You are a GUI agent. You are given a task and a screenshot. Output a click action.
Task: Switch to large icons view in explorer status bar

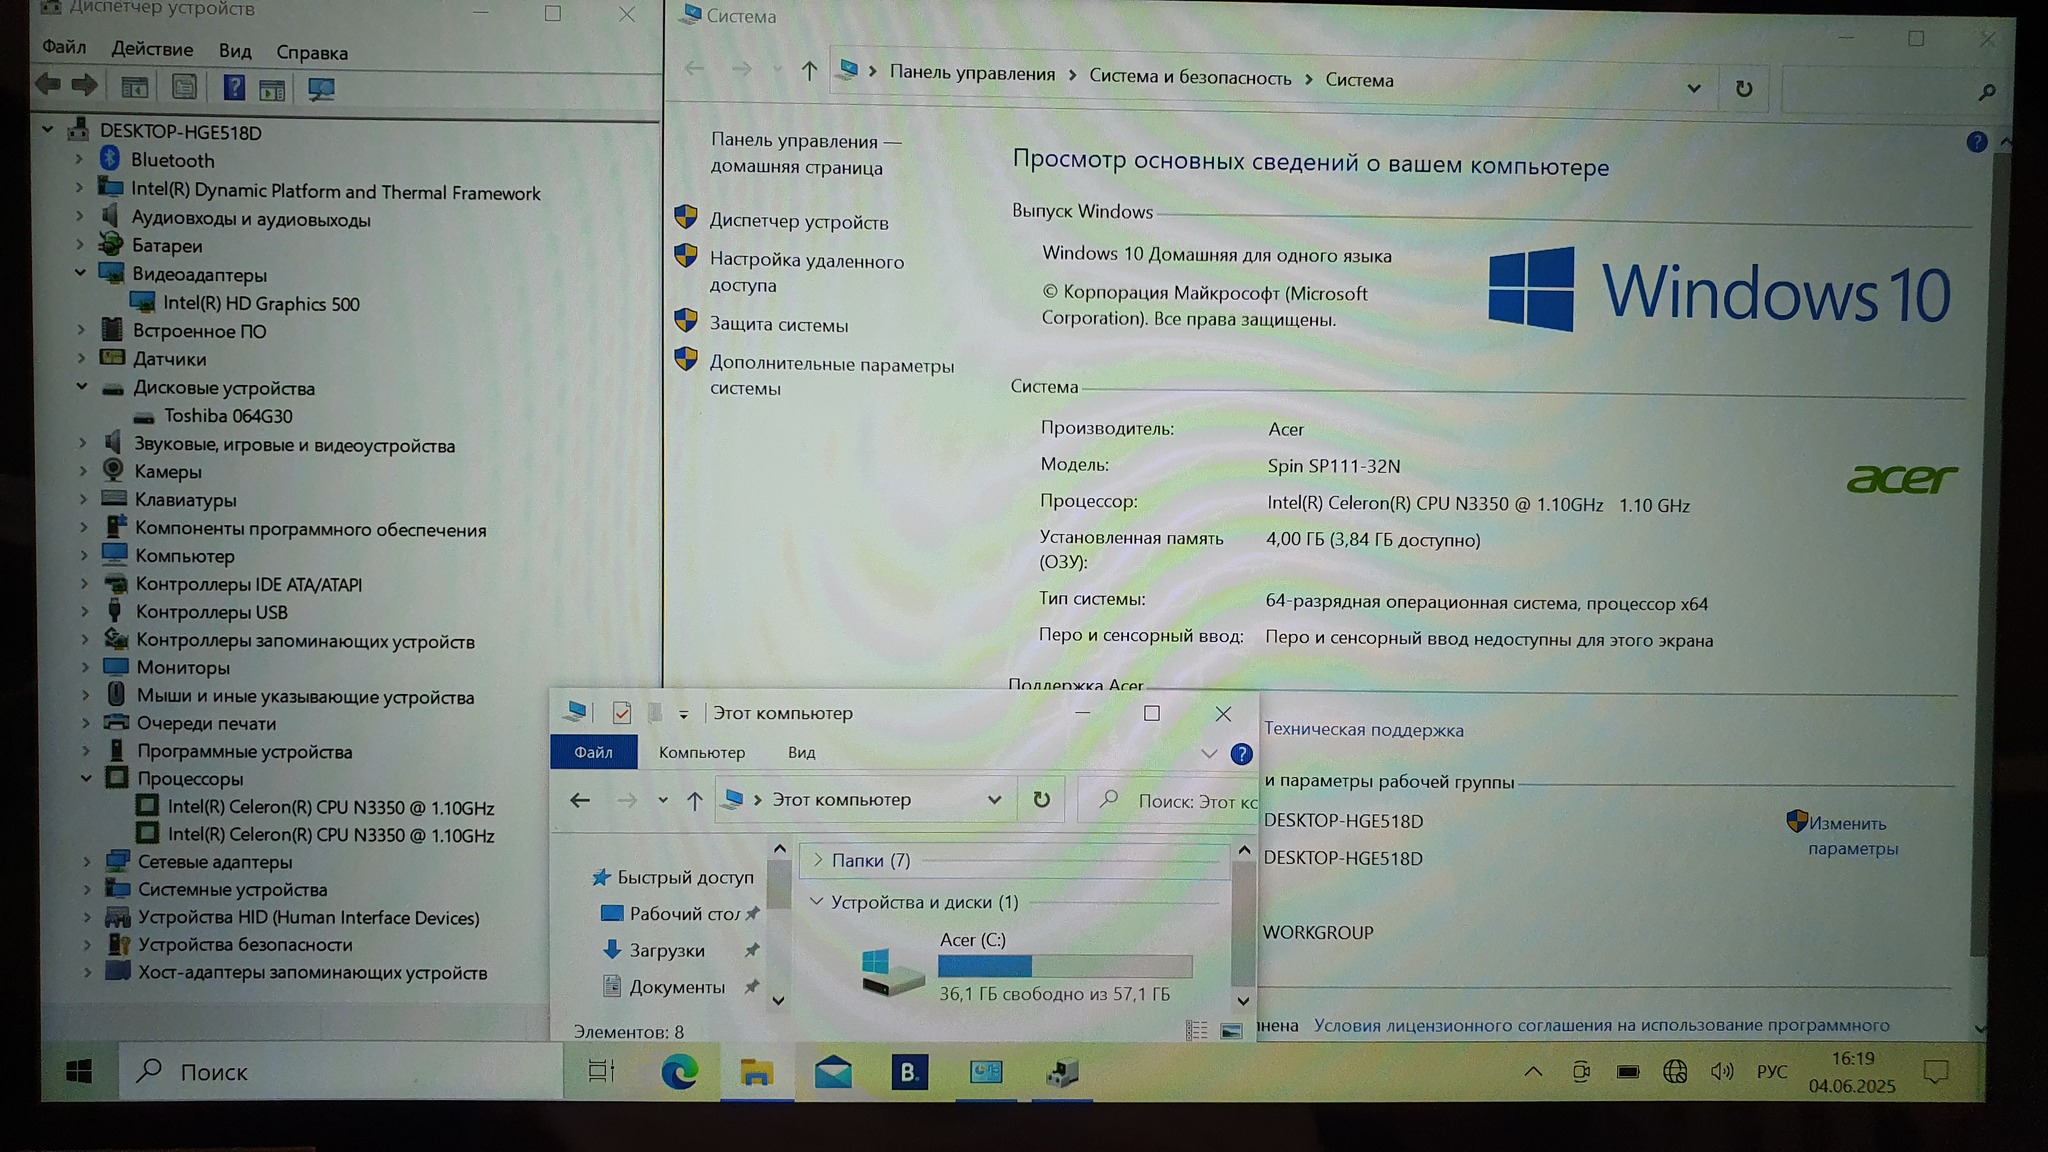1231,1031
